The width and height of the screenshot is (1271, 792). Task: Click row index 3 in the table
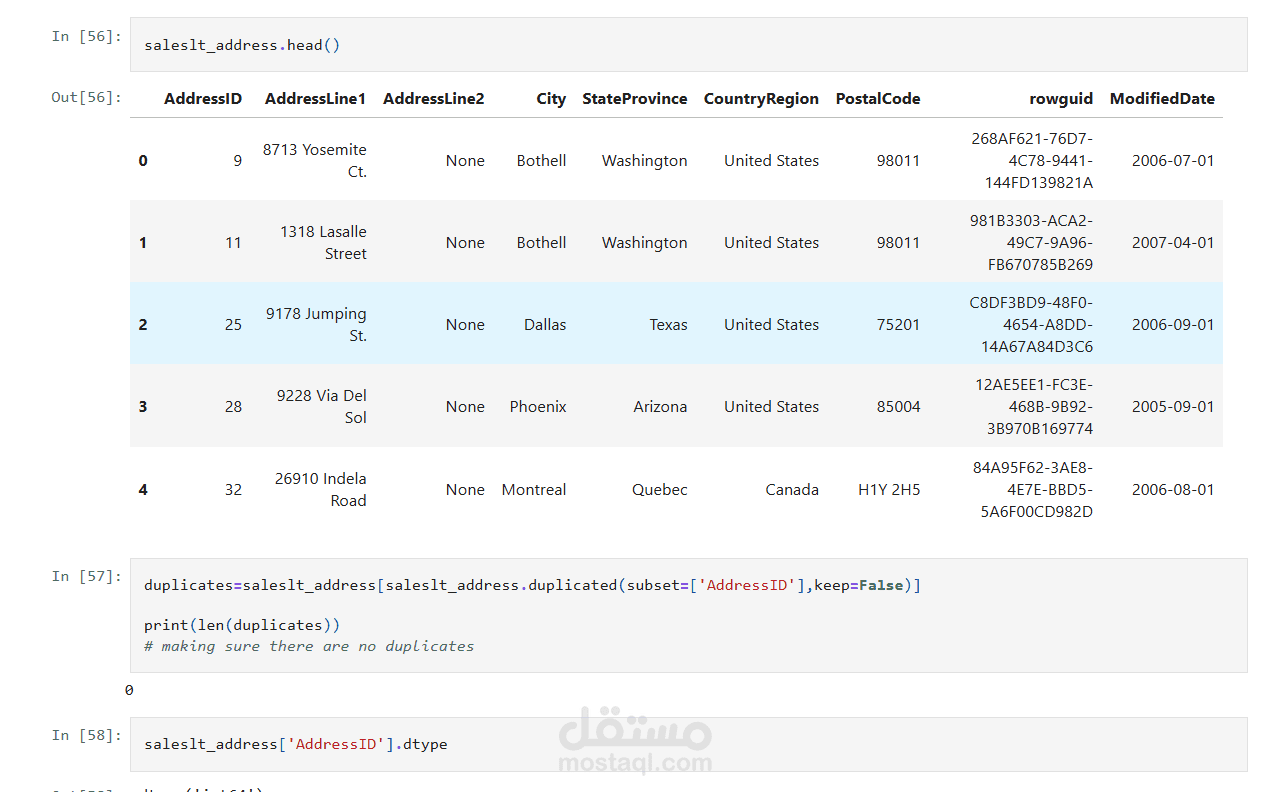(143, 407)
